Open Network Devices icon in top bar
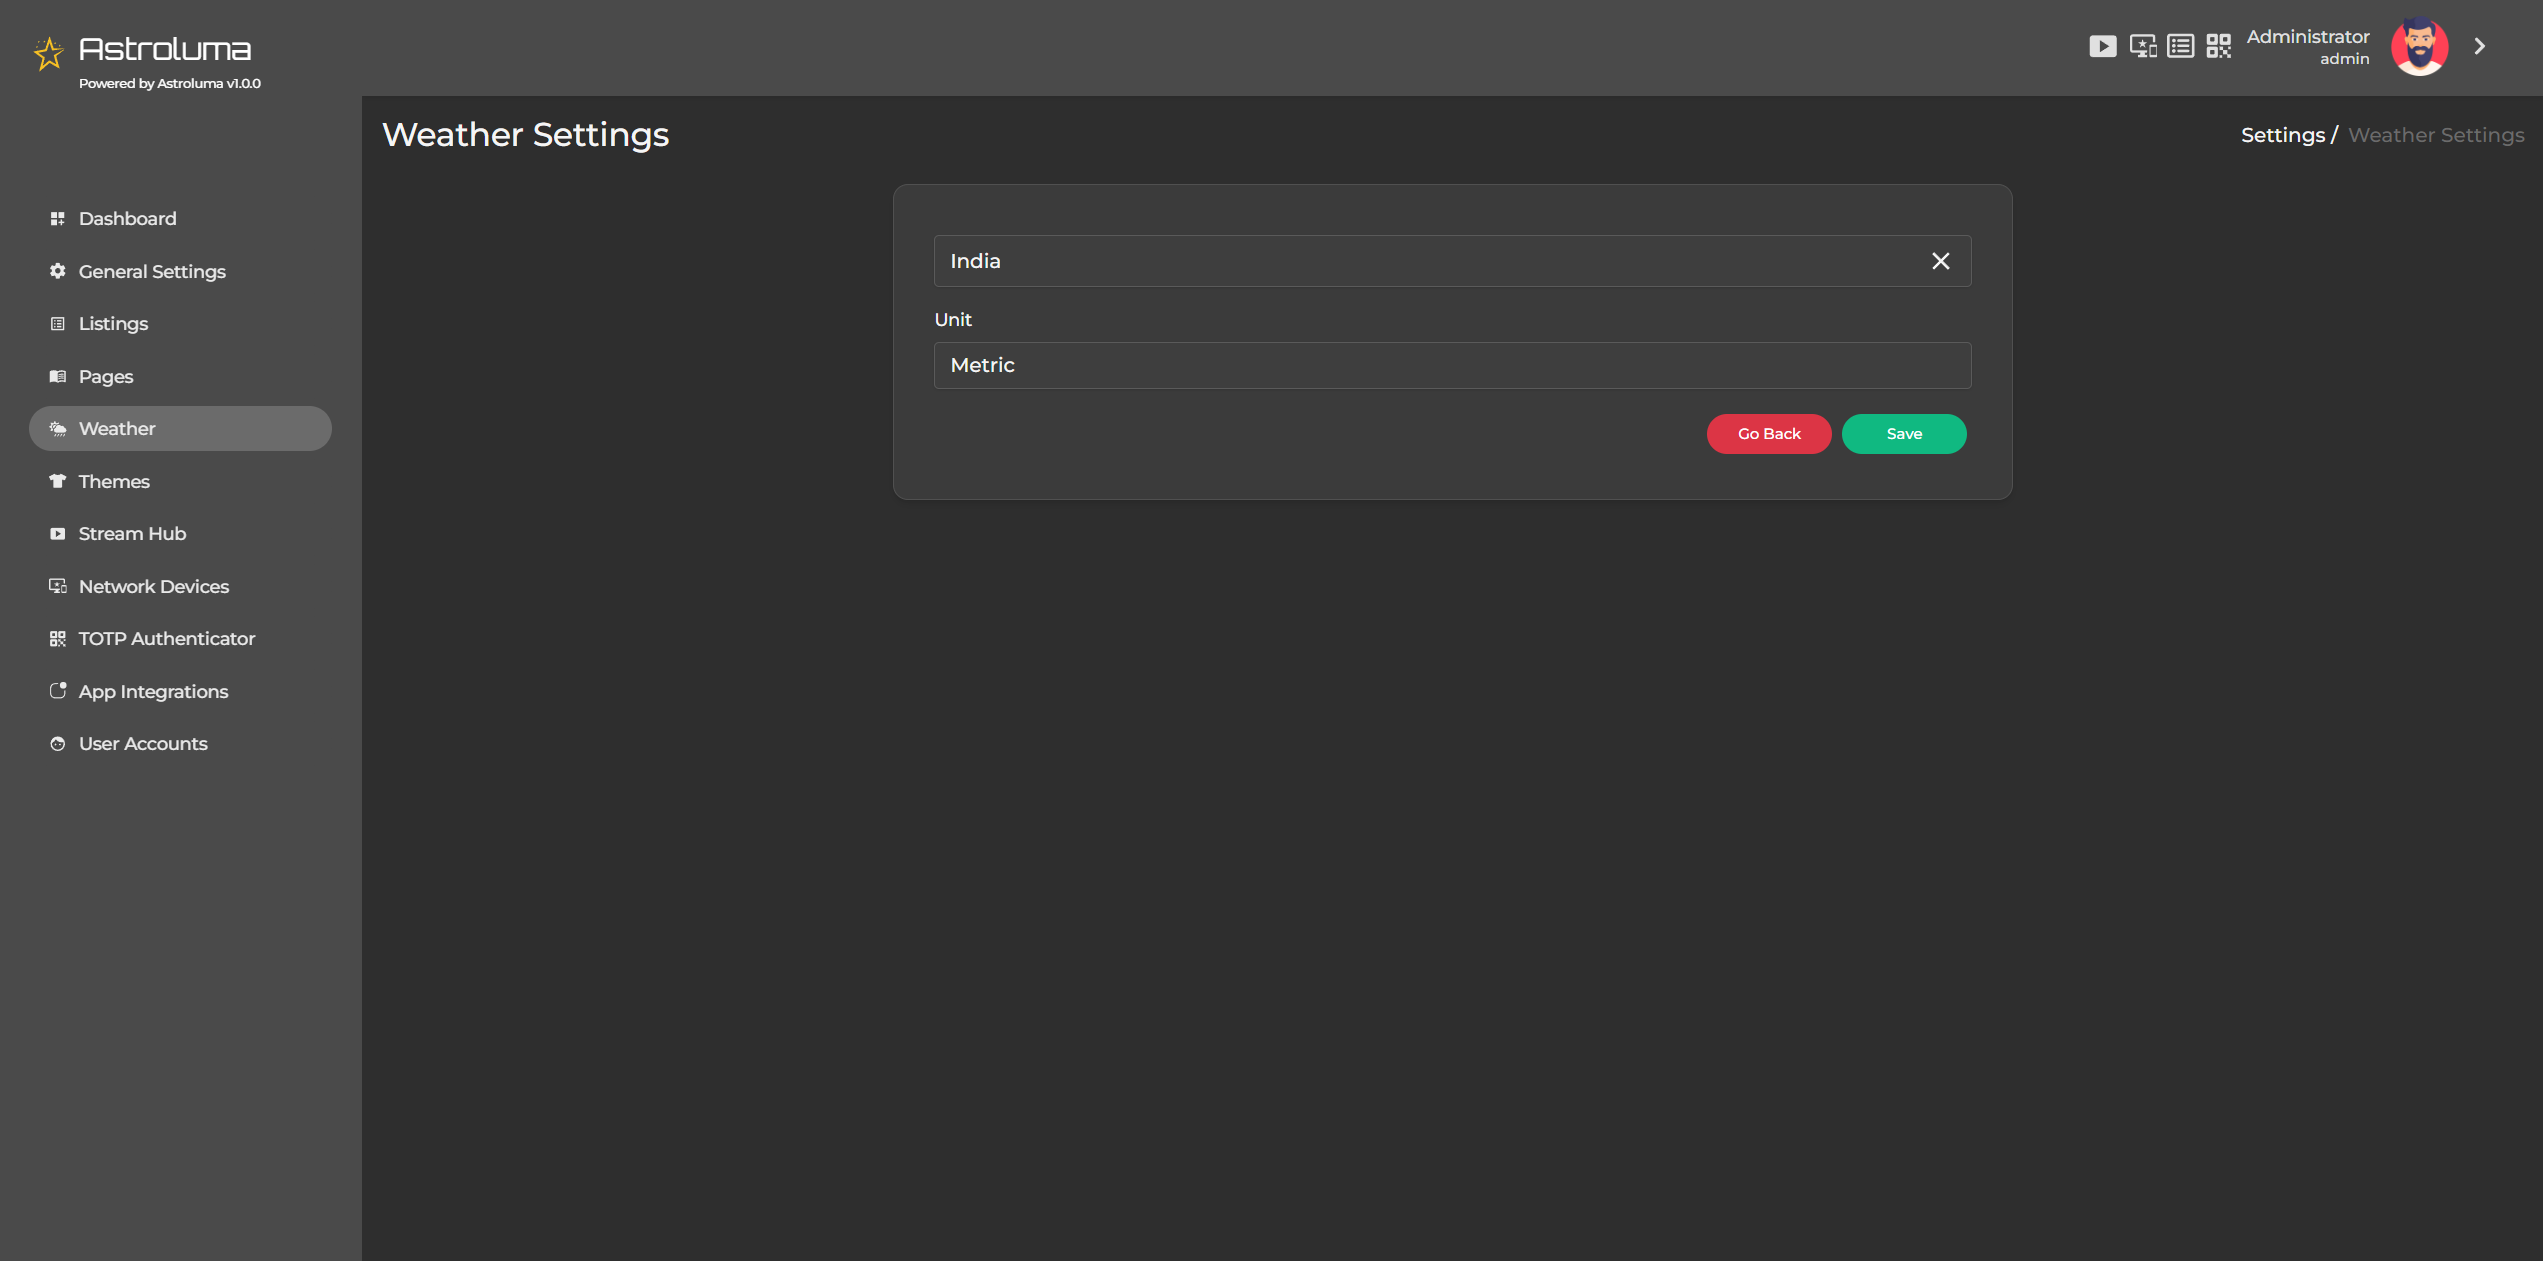The image size is (2543, 1261). pyautogui.click(x=2142, y=46)
